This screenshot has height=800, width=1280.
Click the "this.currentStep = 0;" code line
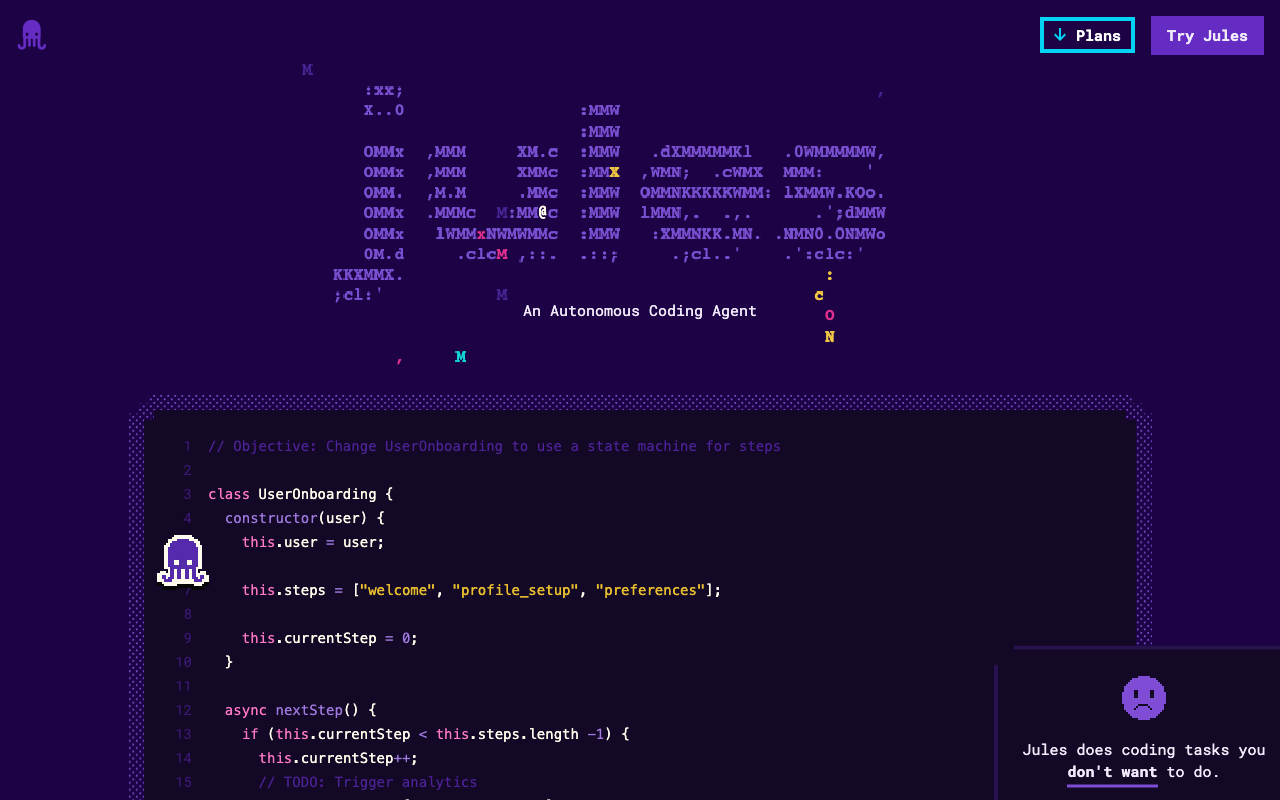point(330,638)
